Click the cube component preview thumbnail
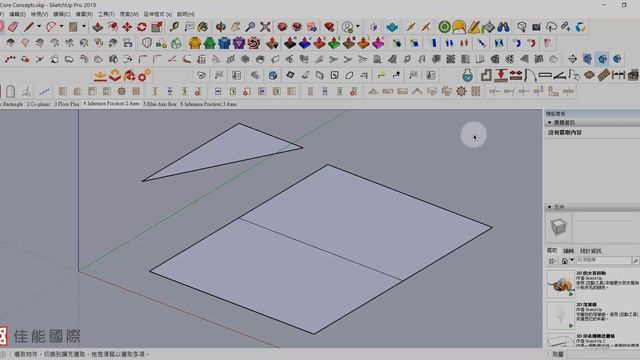 559,227
